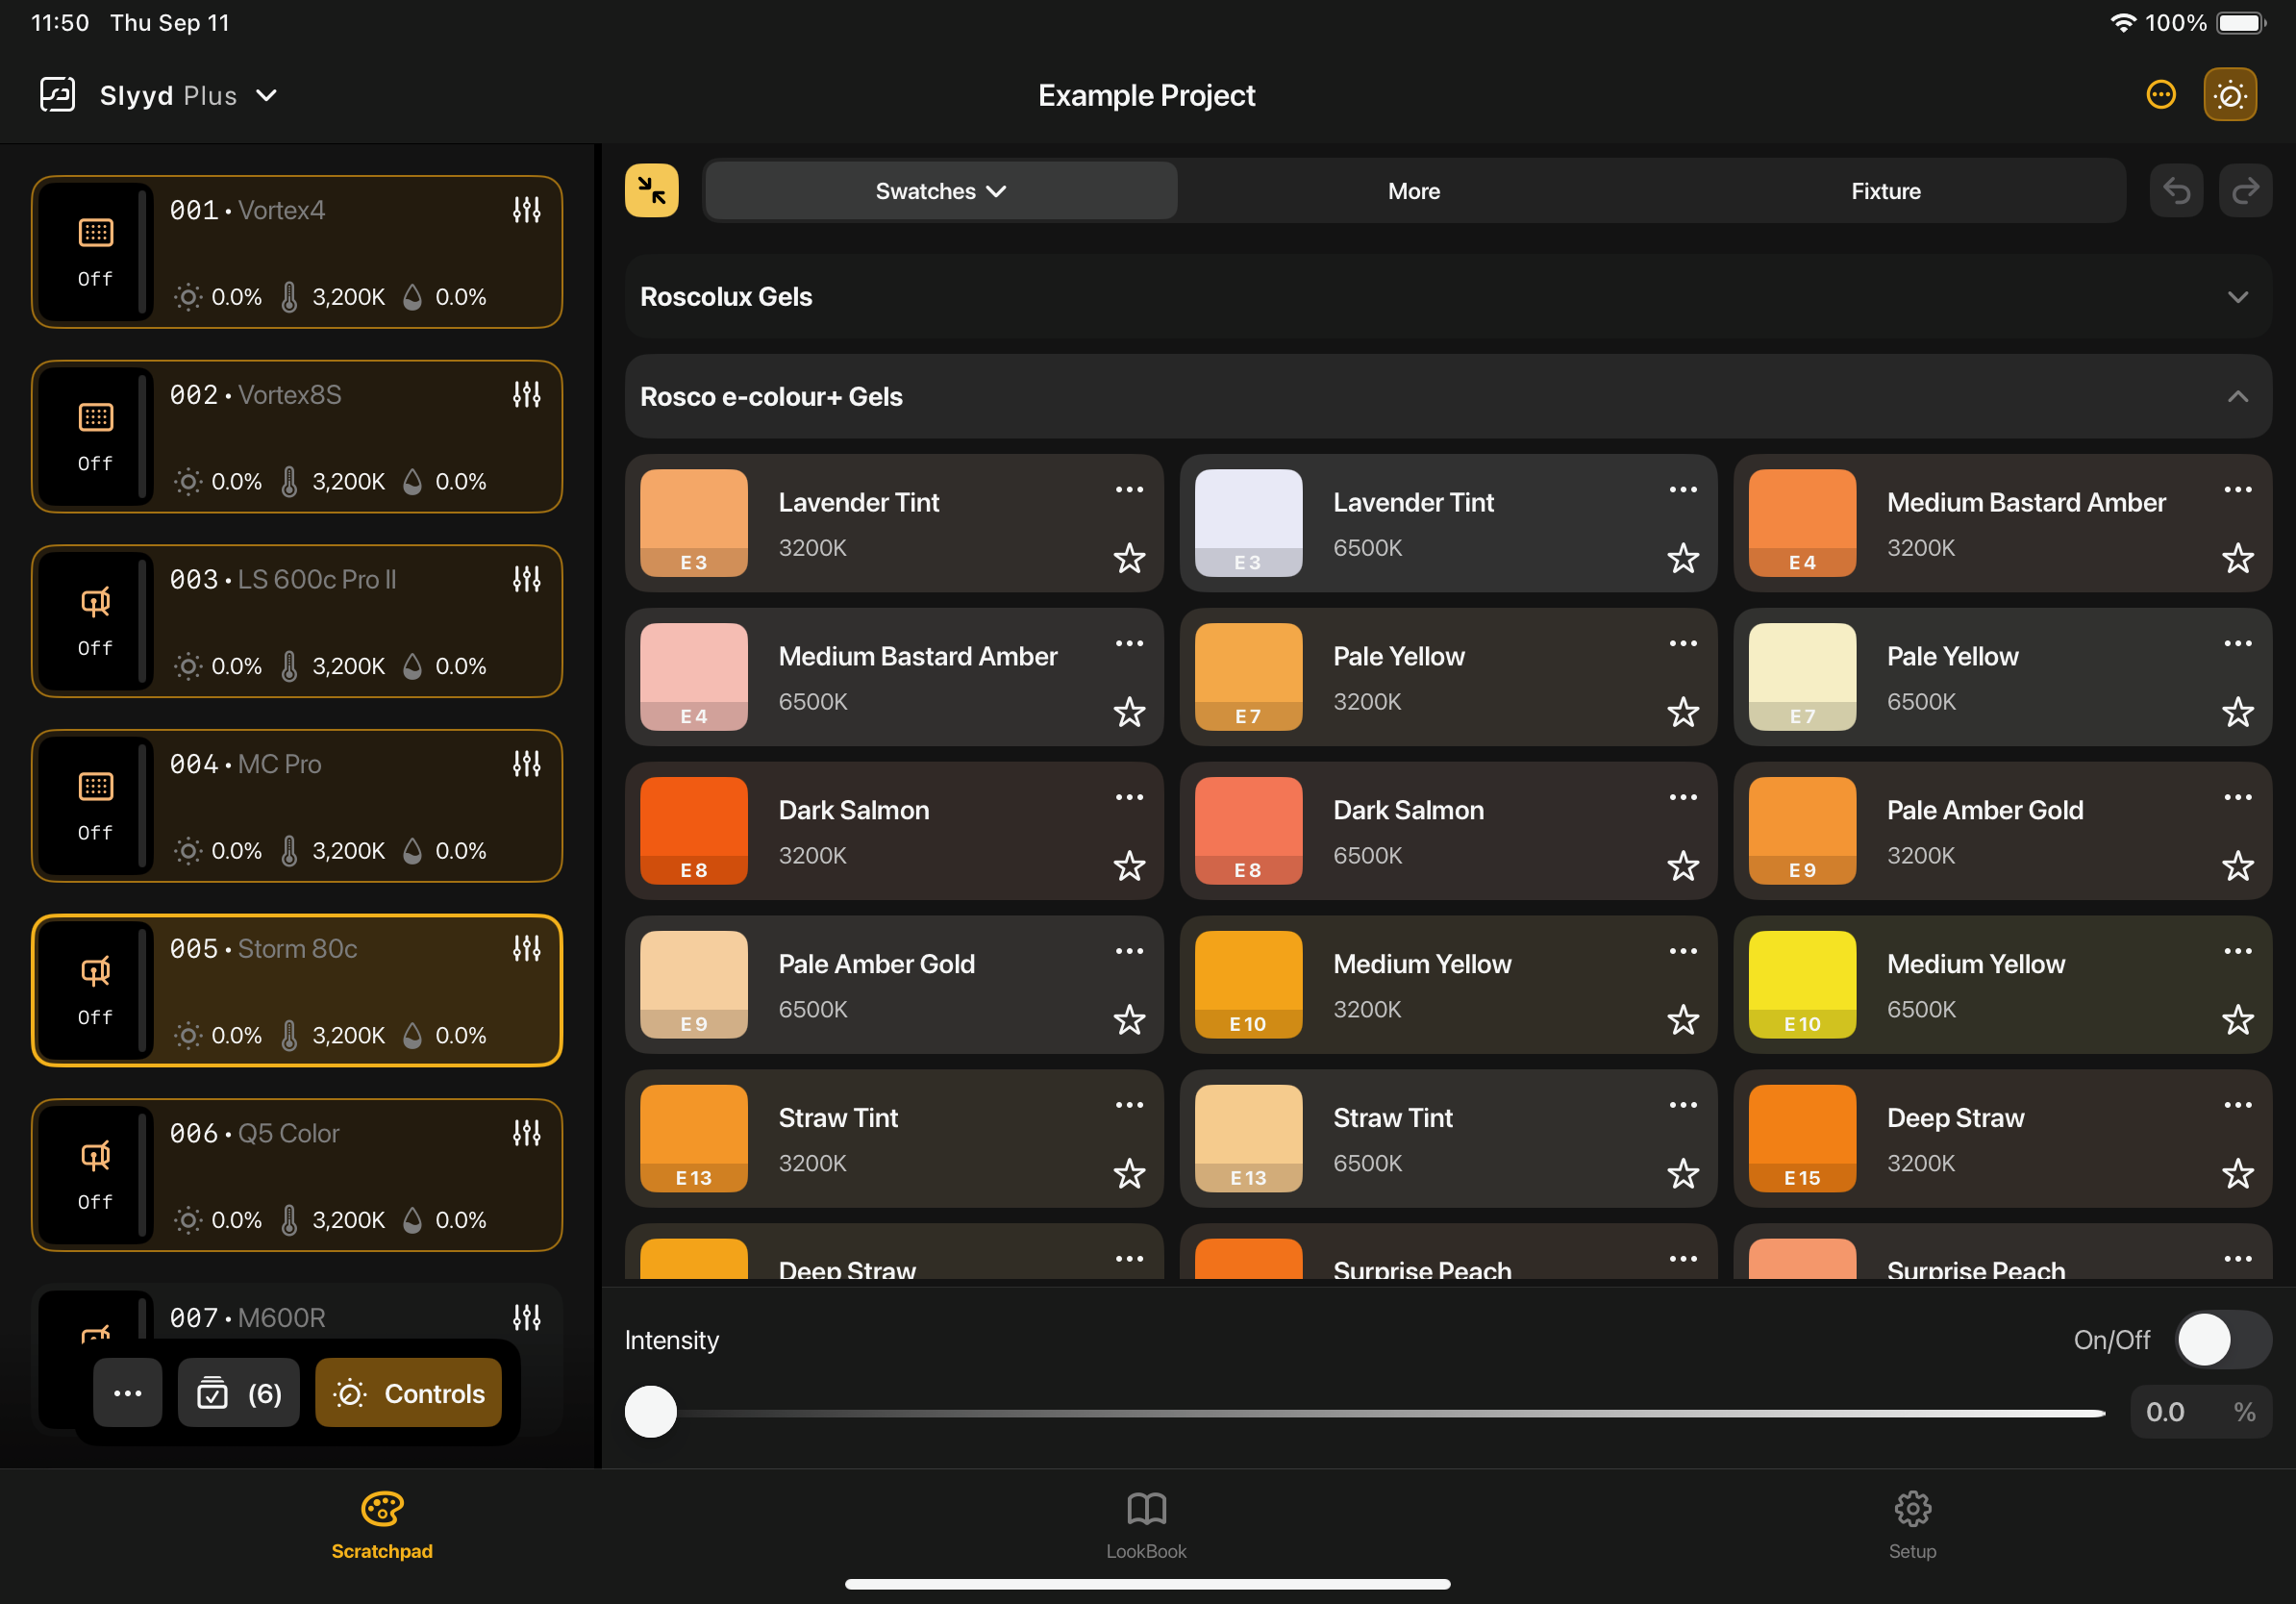This screenshot has height=1604, width=2296.
Task: Click the Intensity slider handle
Action: [651, 1411]
